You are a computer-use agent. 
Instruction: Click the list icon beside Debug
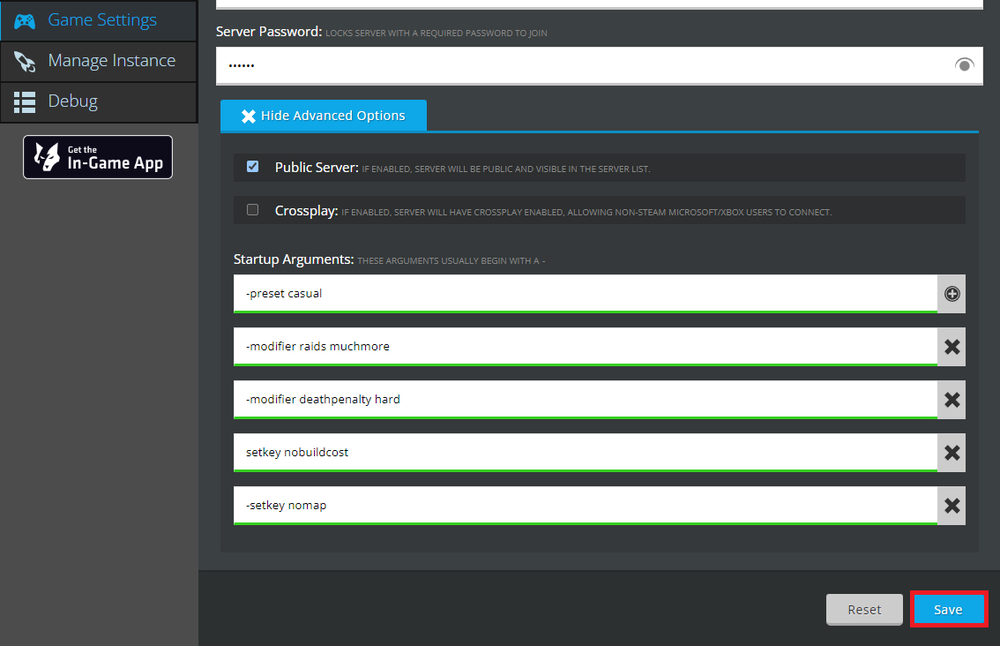(24, 101)
